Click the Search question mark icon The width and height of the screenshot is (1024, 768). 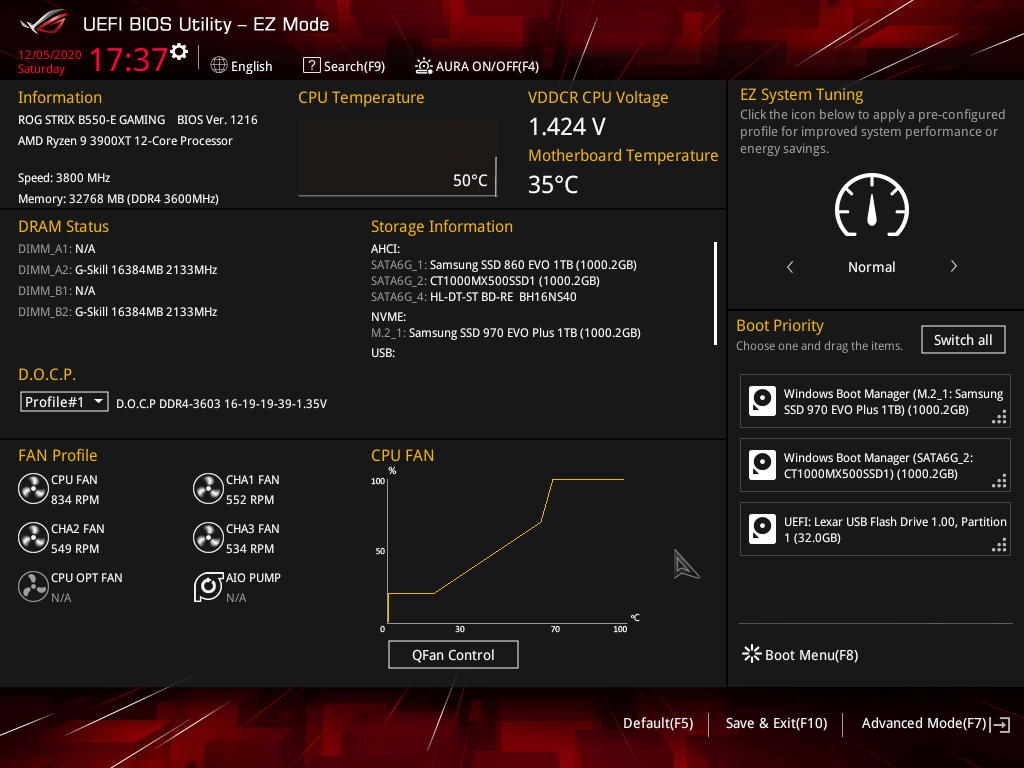pyautogui.click(x=312, y=65)
